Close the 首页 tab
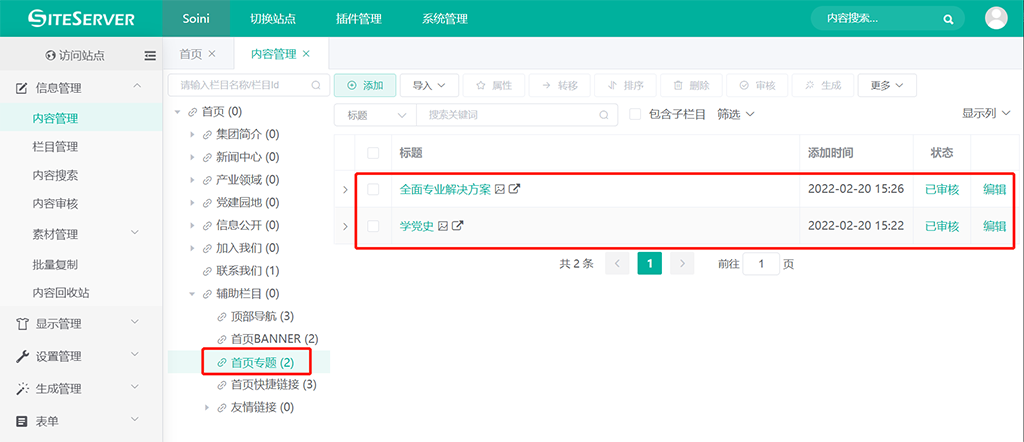This screenshot has width=1024, height=442. [212, 54]
